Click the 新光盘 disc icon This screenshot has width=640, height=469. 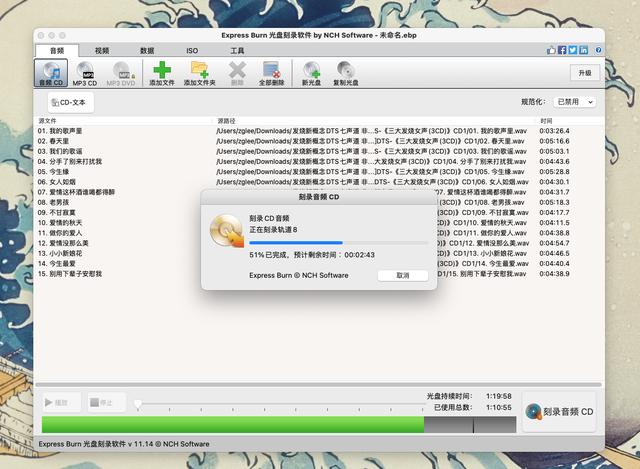[311, 70]
